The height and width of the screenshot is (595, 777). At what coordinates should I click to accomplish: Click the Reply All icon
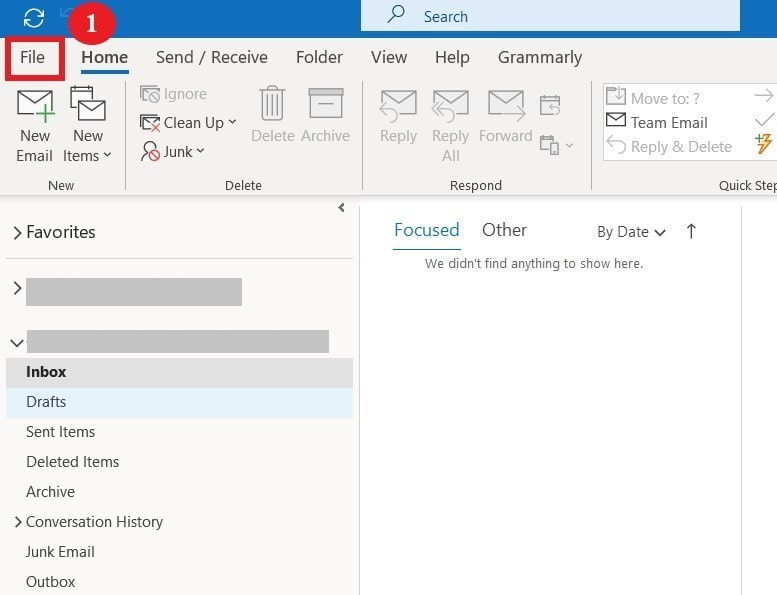pyautogui.click(x=450, y=106)
